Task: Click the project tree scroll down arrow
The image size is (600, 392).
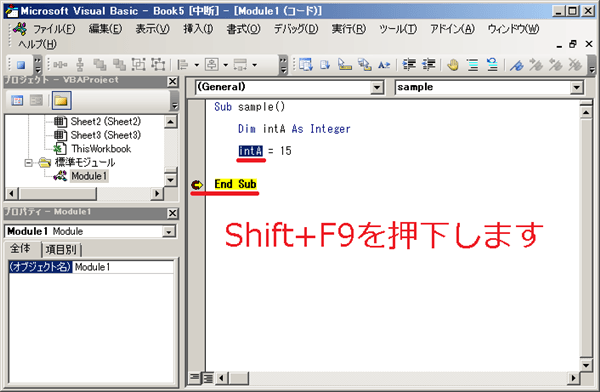Action: click(x=170, y=180)
